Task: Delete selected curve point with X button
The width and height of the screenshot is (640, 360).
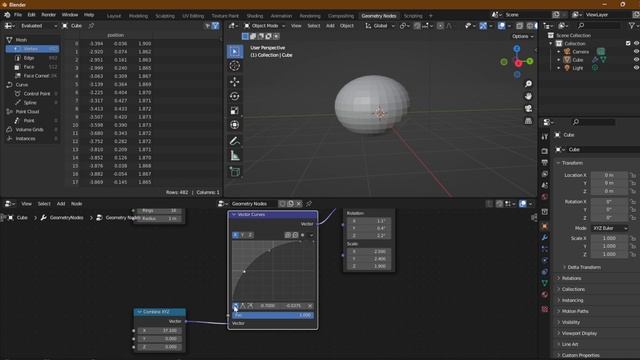Action: tap(310, 306)
